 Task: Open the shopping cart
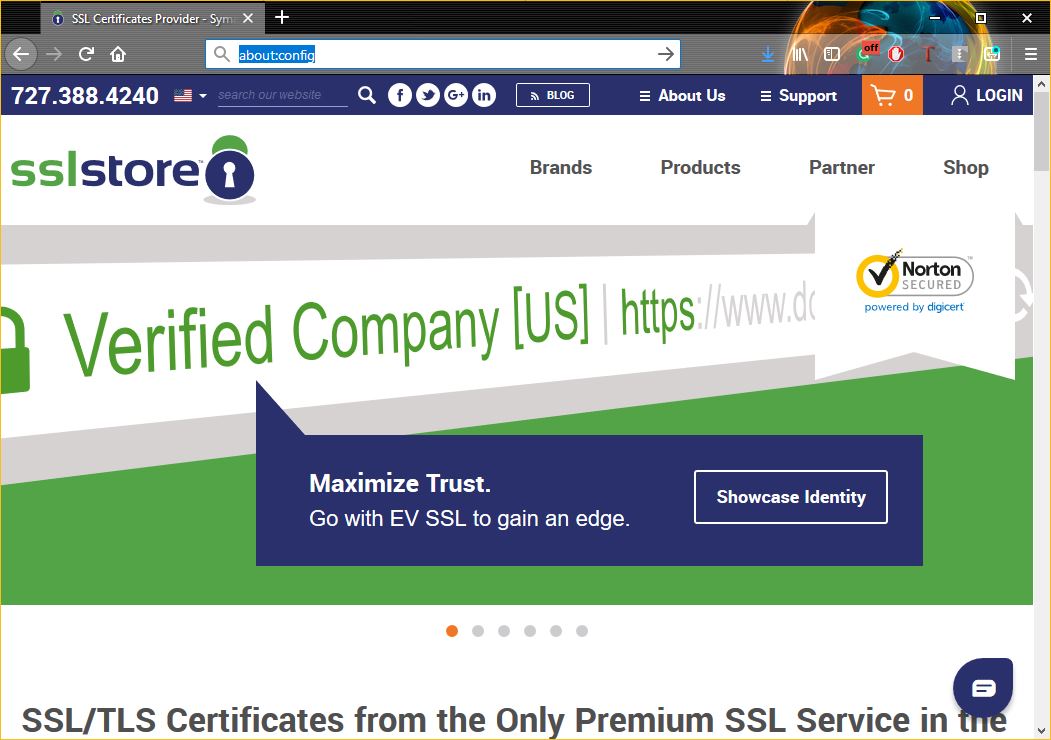[892, 95]
